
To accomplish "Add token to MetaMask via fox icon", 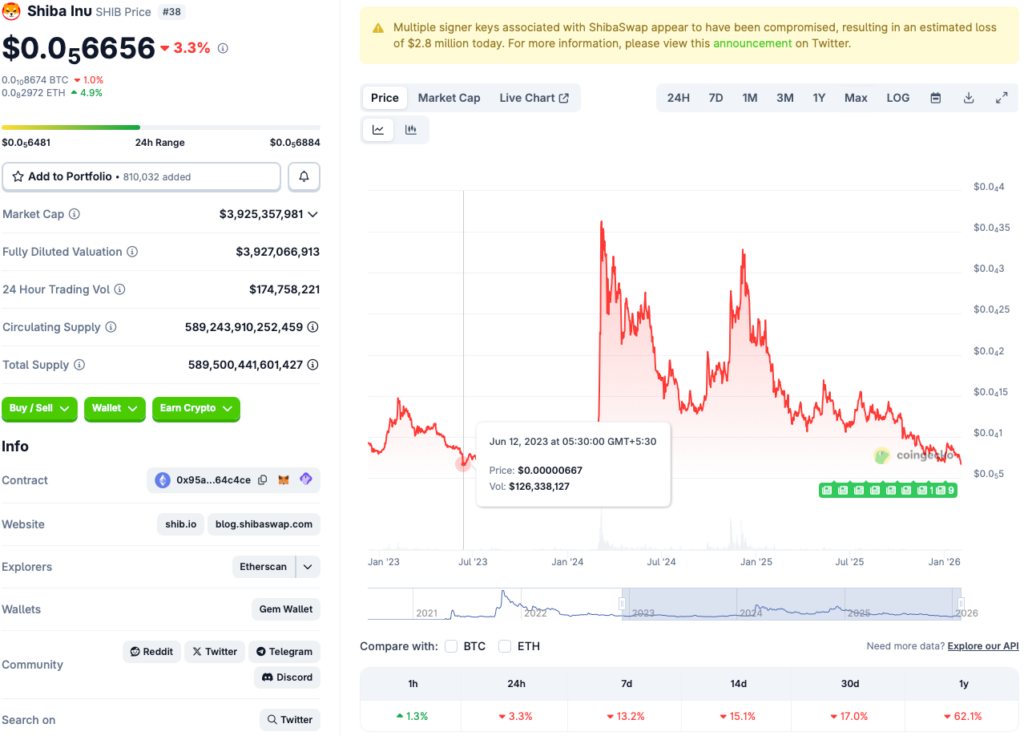I will pos(284,480).
